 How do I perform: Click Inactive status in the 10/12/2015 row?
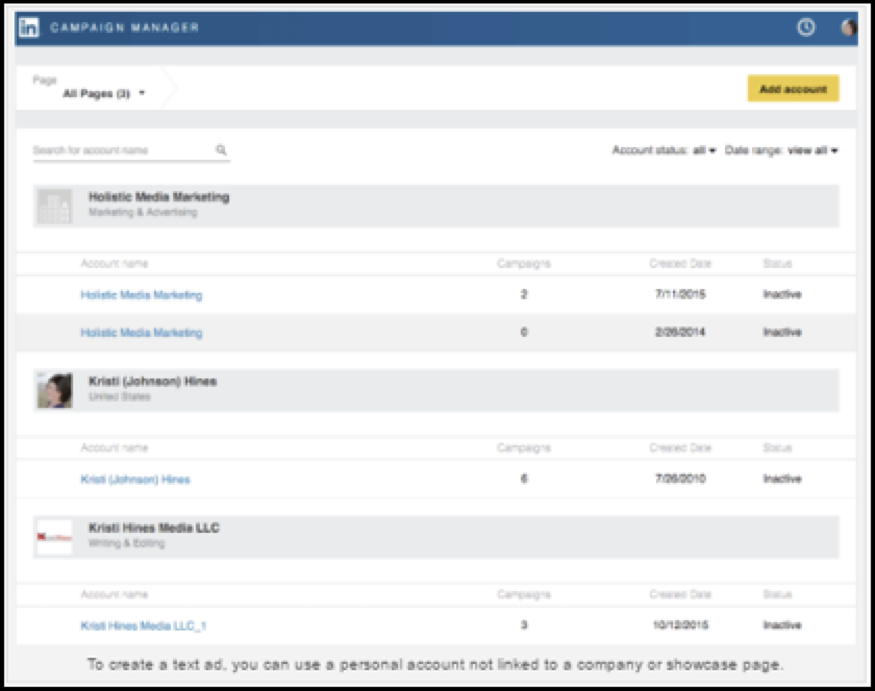[x=782, y=625]
